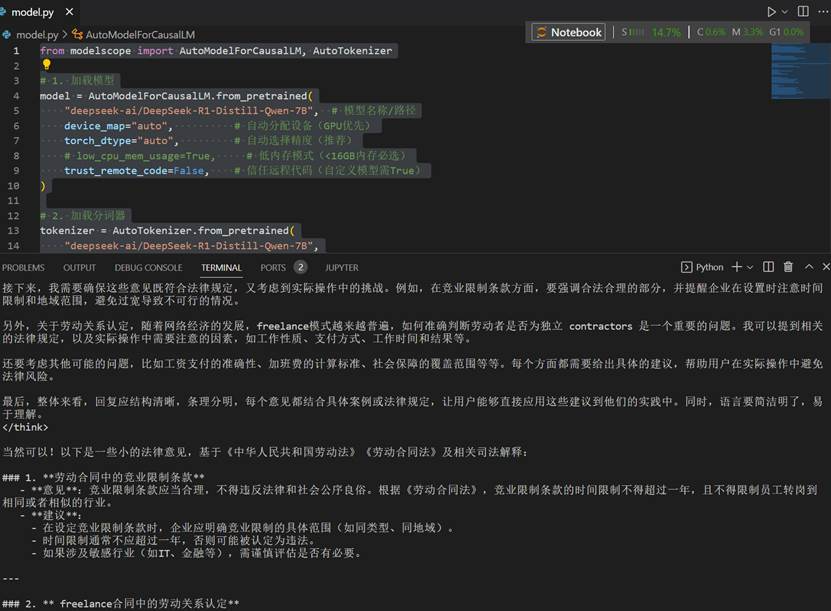Open the run options dropdown arrow
This screenshot has height=611, width=831.
pyautogui.click(x=785, y=12)
